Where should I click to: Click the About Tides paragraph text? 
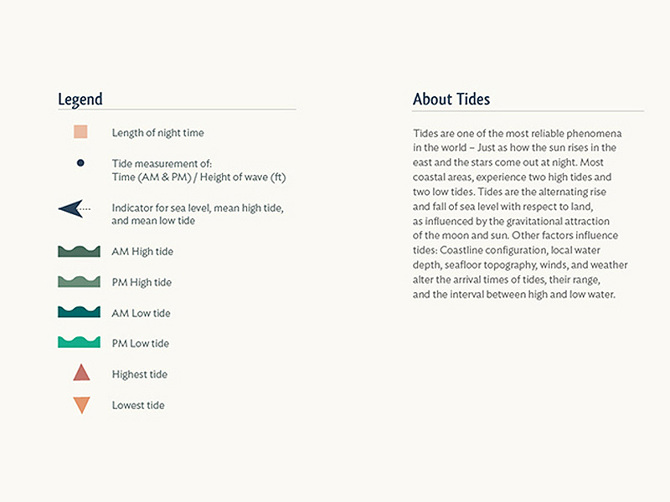tap(521, 214)
